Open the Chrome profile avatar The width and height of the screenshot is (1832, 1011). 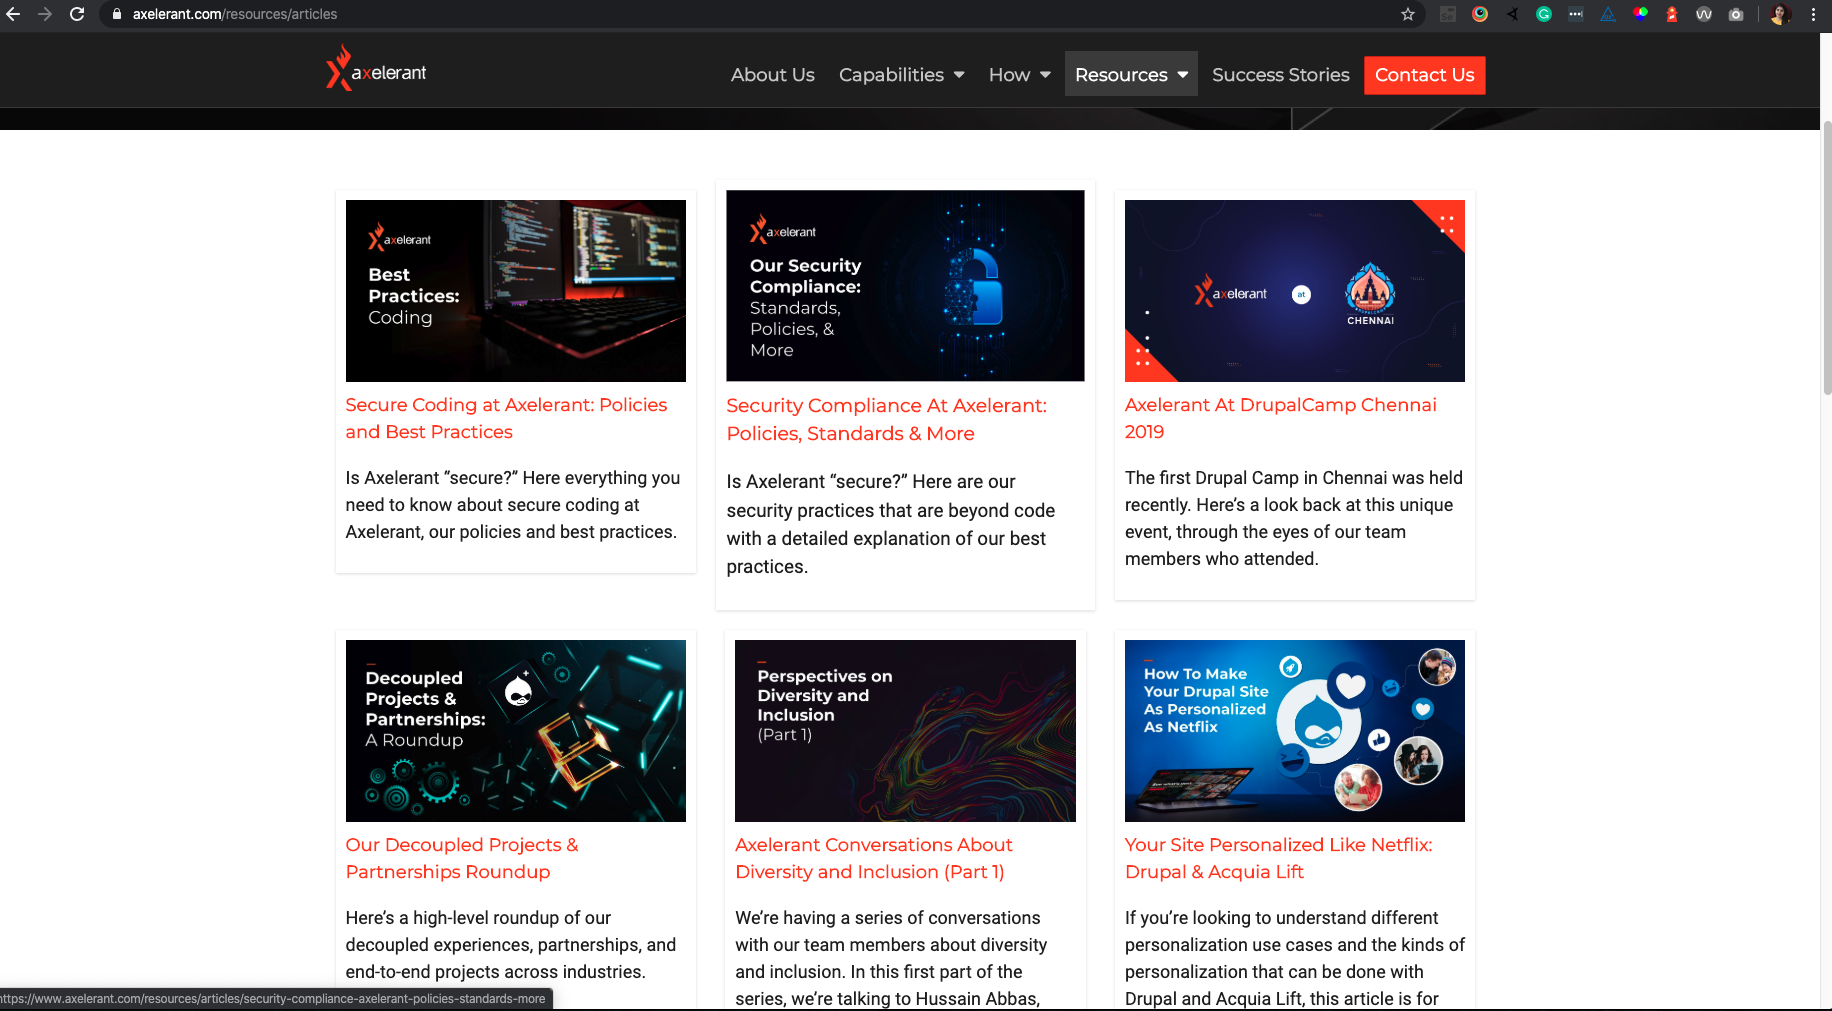click(1780, 14)
